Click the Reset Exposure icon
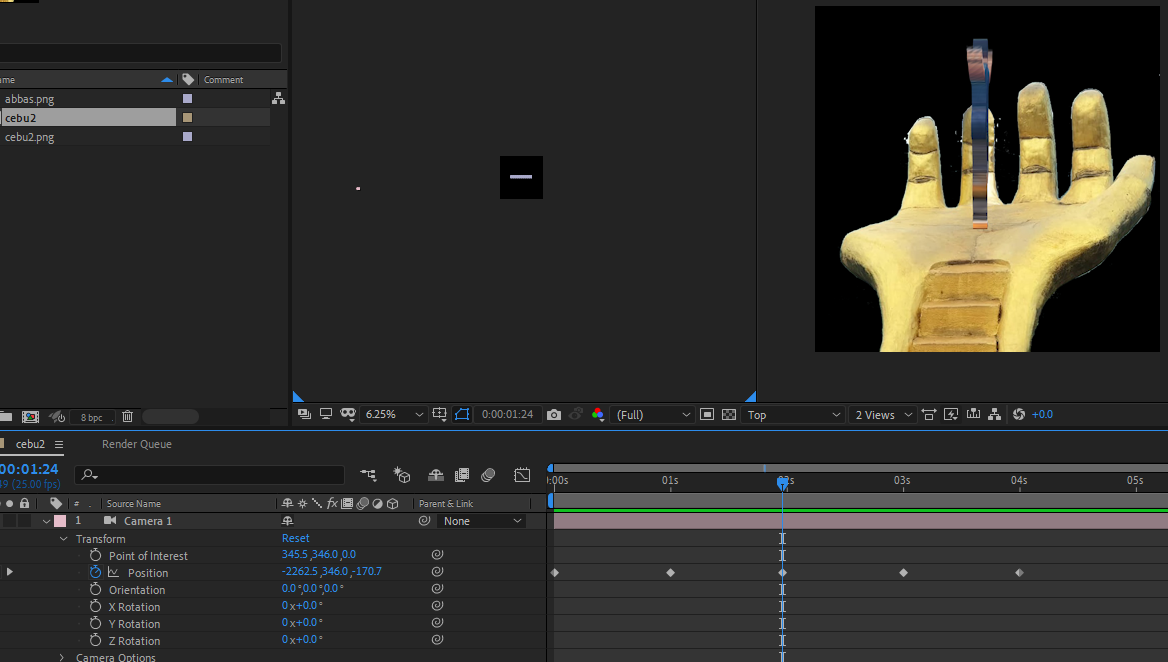 click(x=1019, y=415)
